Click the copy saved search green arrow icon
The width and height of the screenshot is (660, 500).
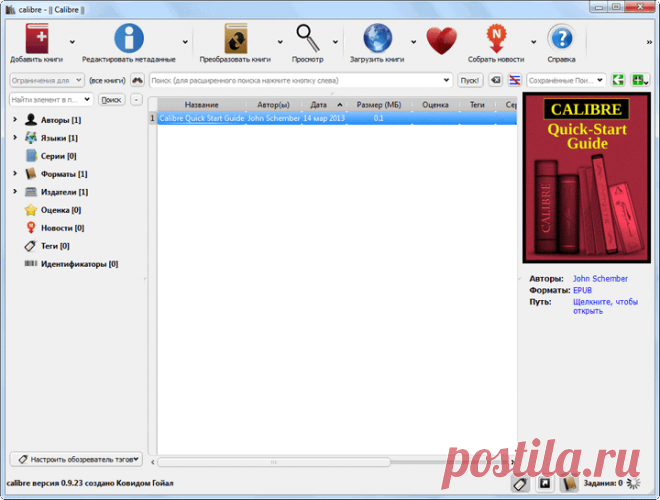pyautogui.click(x=618, y=80)
